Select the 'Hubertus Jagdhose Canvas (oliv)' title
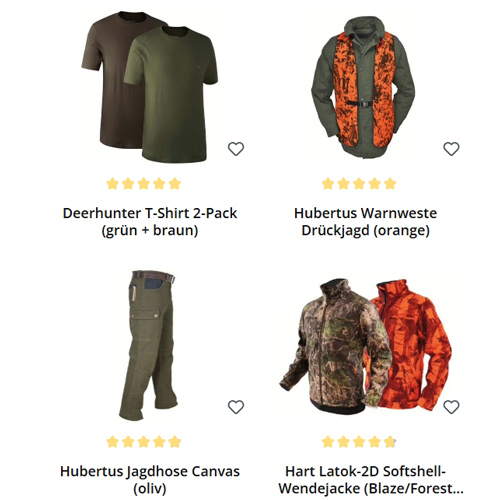Image resolution: width=500 pixels, height=500 pixels. point(150,480)
